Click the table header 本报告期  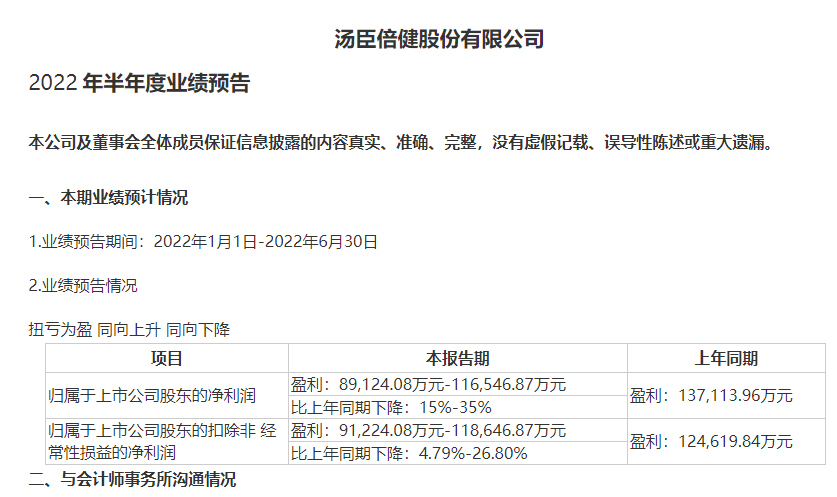point(457,358)
